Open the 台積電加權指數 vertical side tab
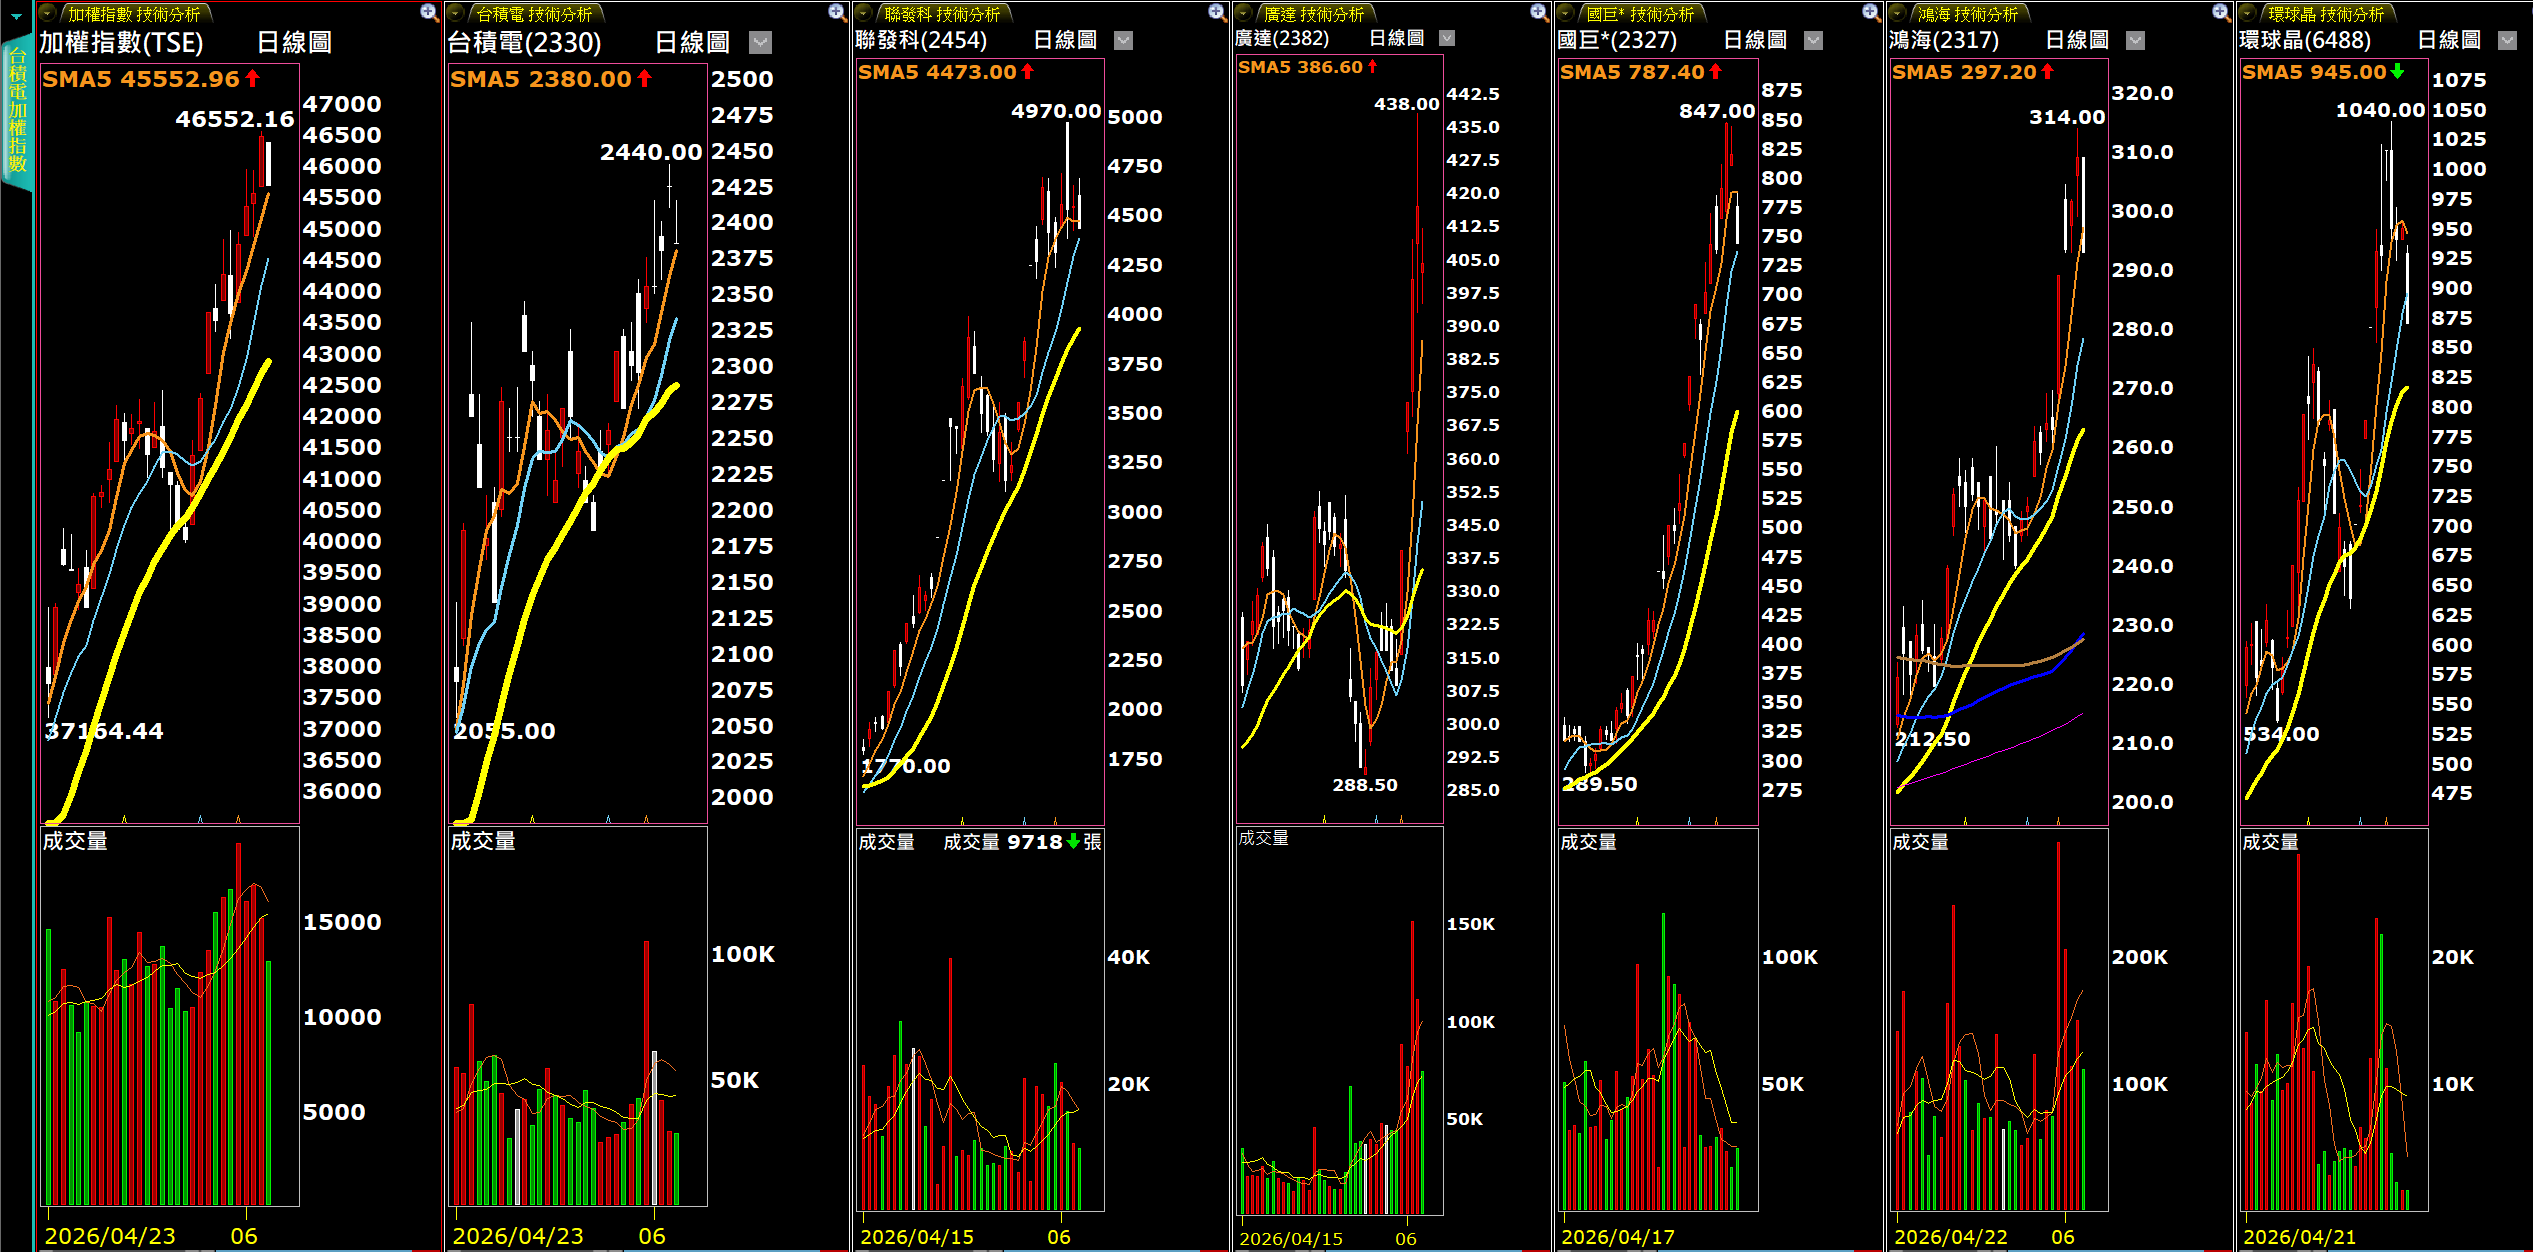Image resolution: width=2533 pixels, height=1252 pixels. click(17, 112)
